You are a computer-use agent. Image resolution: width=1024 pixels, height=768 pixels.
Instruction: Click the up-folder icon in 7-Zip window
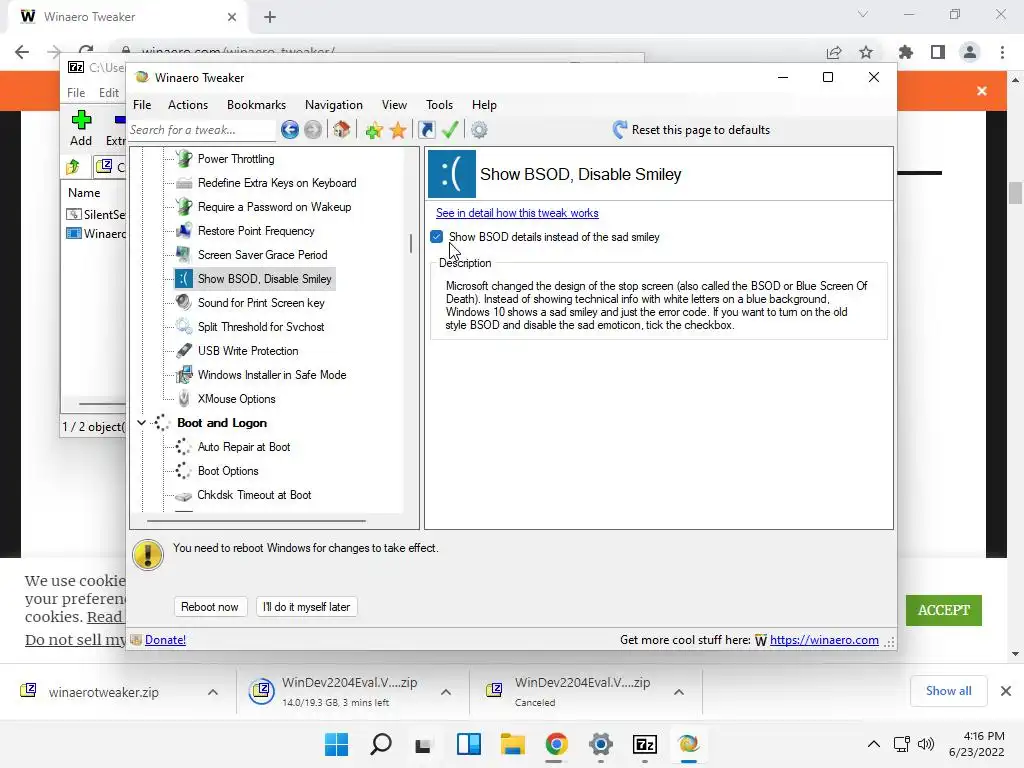73,167
